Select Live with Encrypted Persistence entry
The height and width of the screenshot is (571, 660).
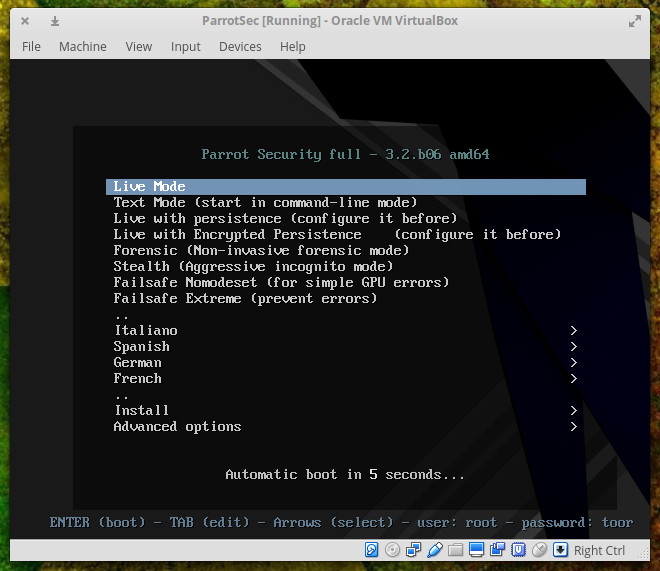coord(346,234)
